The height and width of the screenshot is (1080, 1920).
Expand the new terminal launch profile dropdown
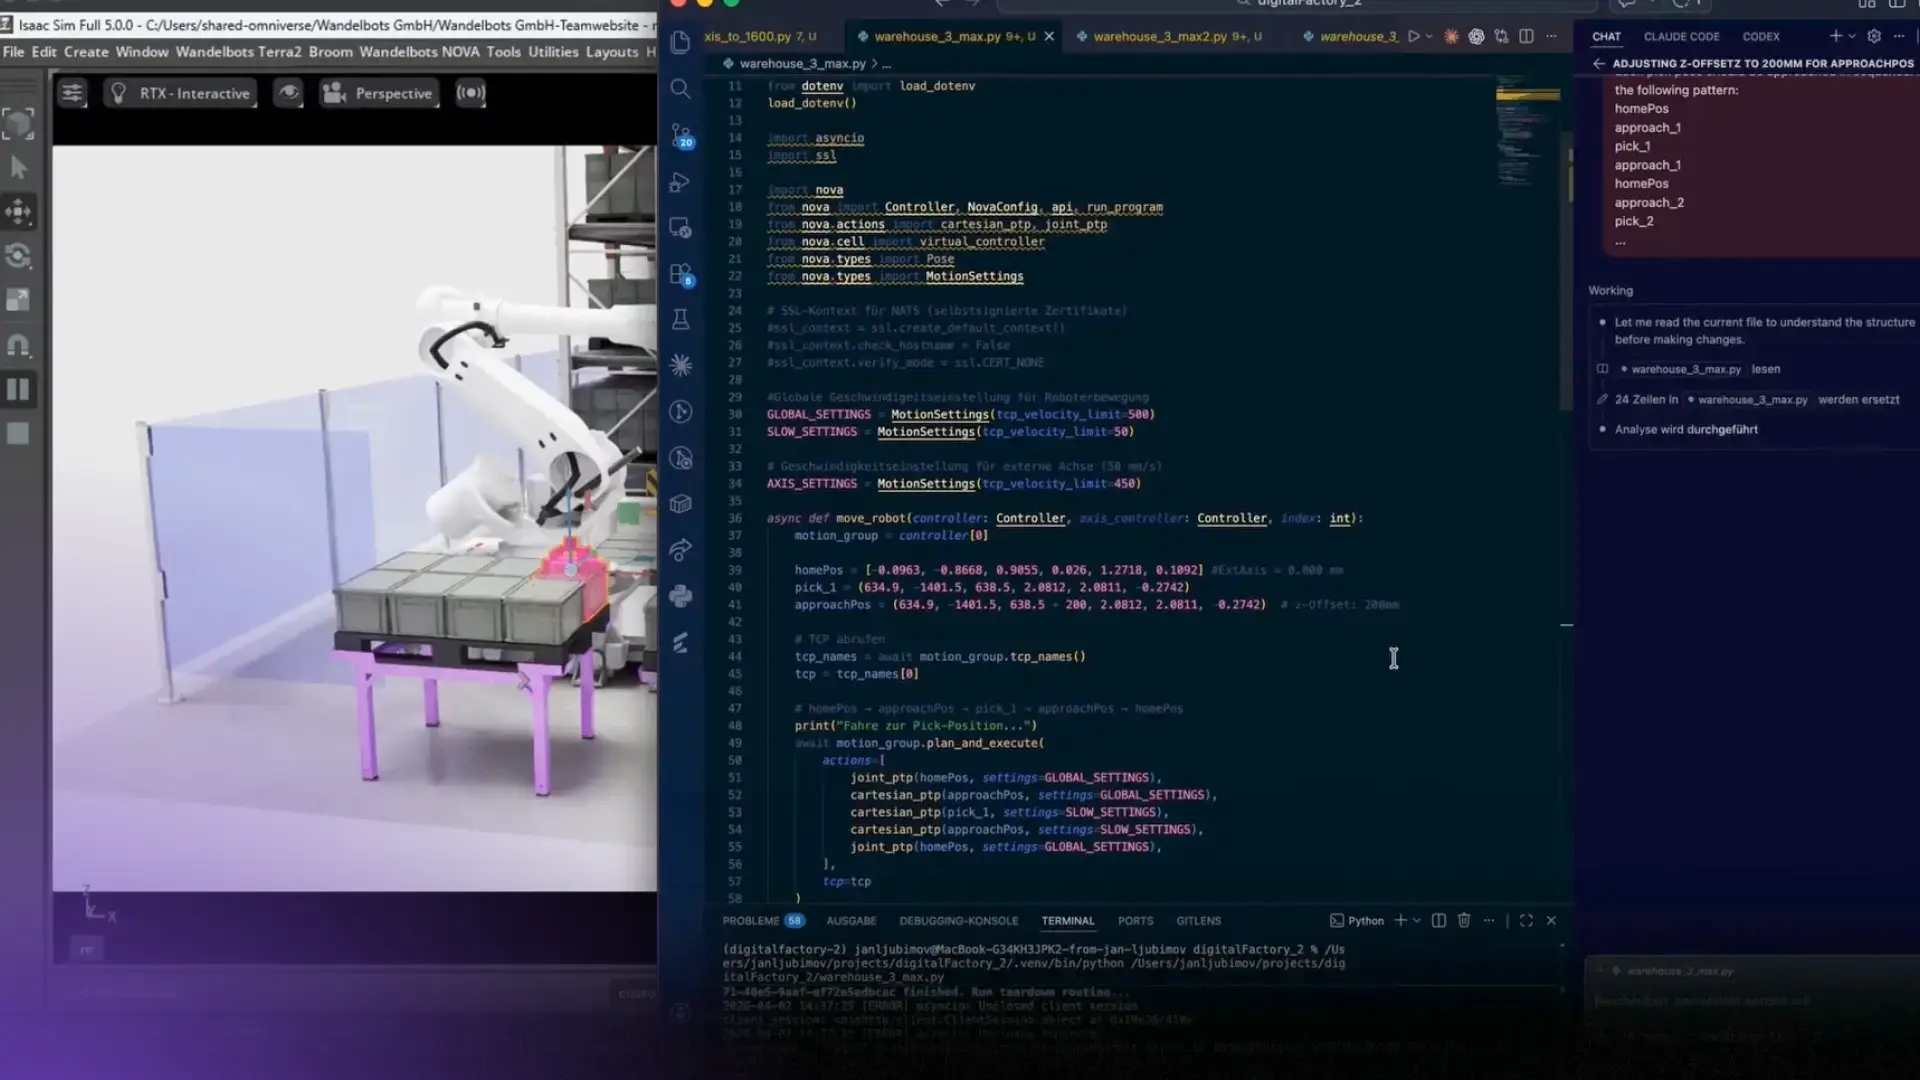1417,920
